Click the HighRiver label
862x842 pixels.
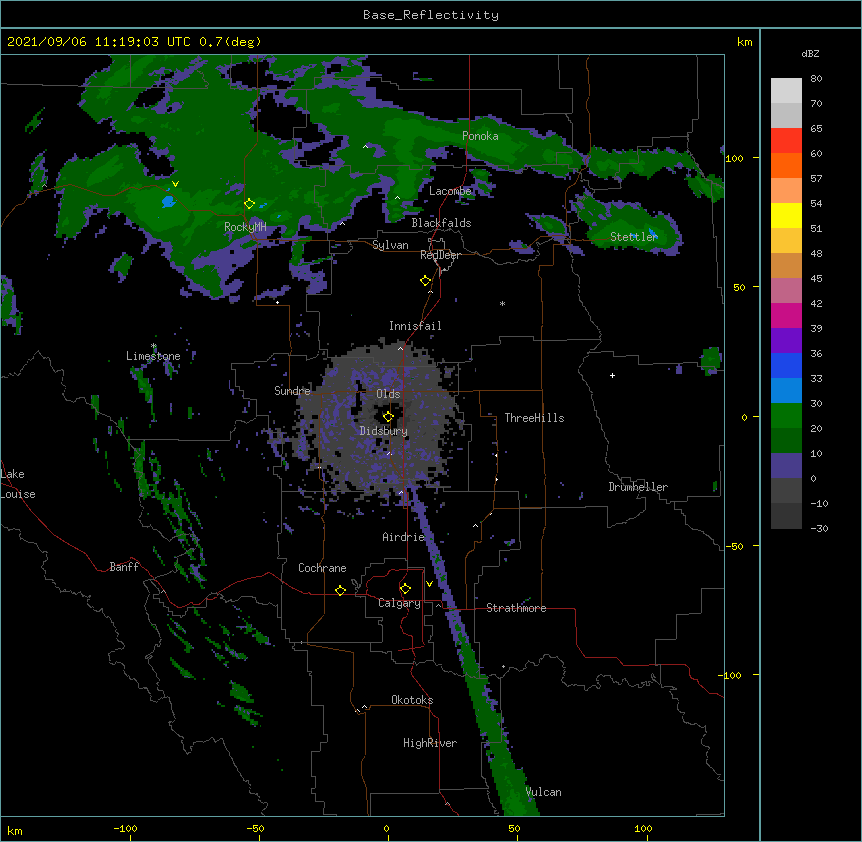pyautogui.click(x=430, y=743)
